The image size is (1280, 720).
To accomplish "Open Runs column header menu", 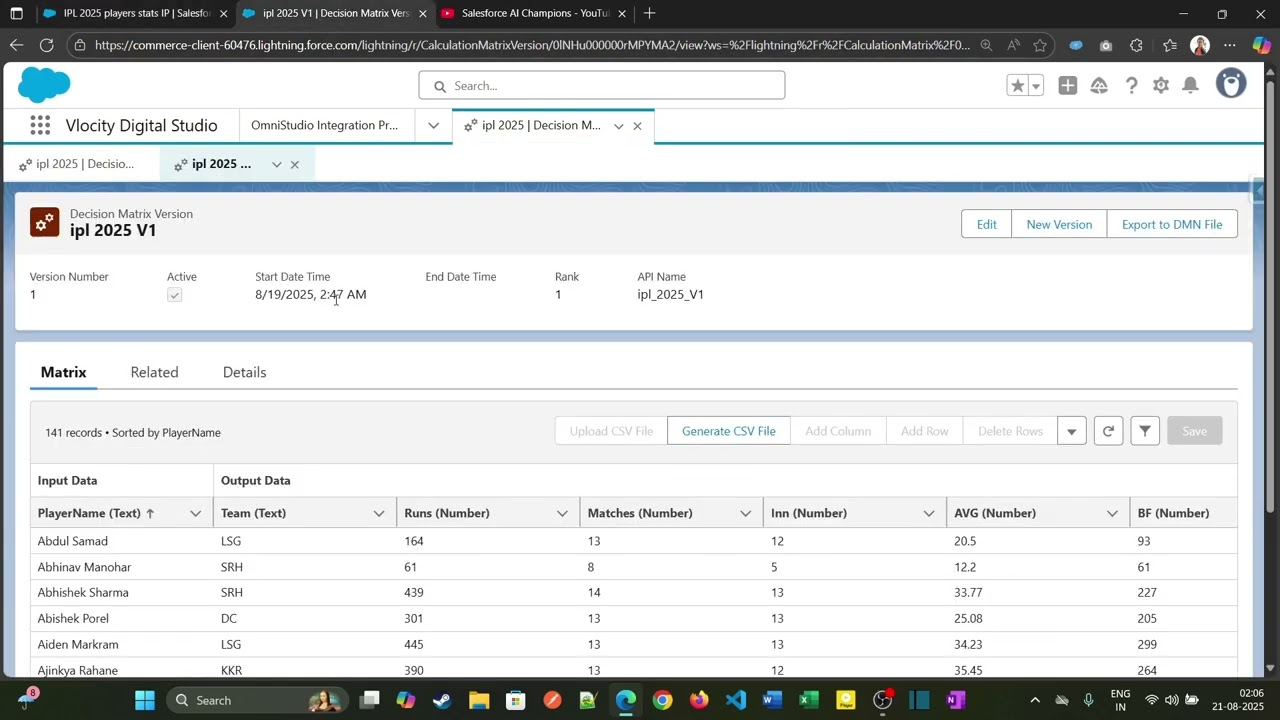I will (562, 513).
